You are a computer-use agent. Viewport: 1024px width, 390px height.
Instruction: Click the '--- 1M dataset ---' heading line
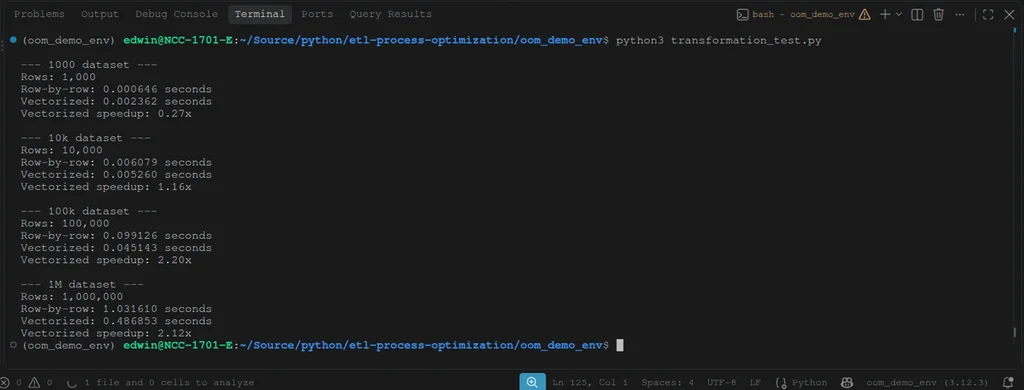[82, 284]
